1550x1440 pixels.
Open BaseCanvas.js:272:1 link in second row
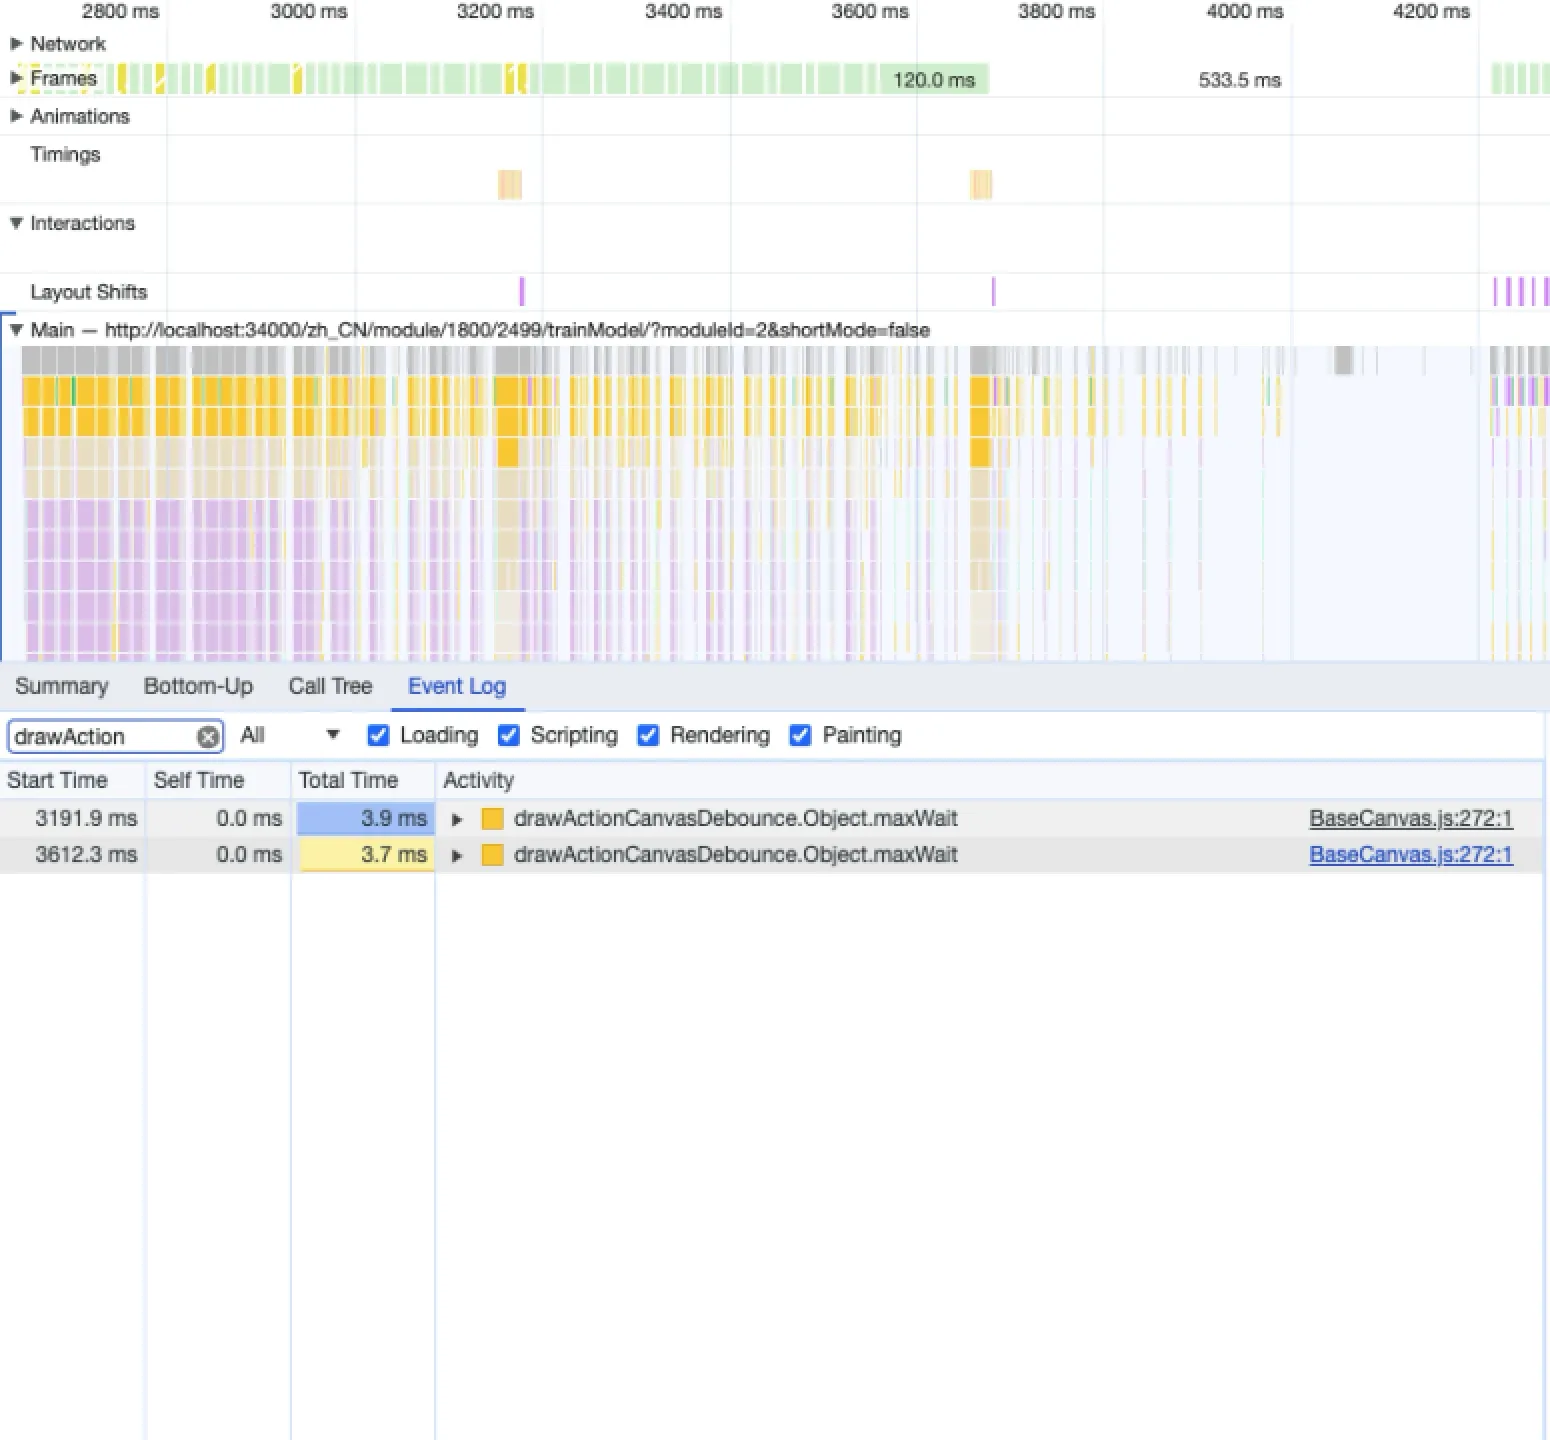click(x=1410, y=855)
